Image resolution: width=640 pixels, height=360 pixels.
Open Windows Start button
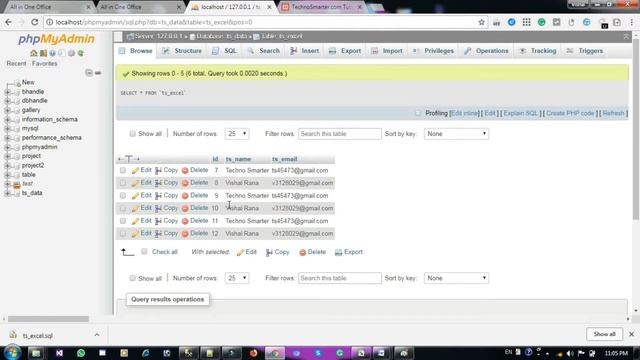[x=11, y=353]
